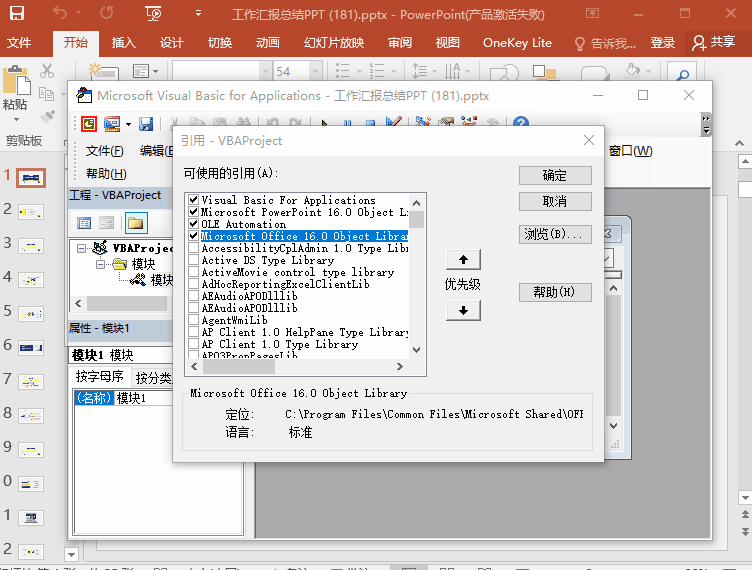Click the Shape Fill paint bucket icon
The height and width of the screenshot is (570, 752).
pos(633,71)
